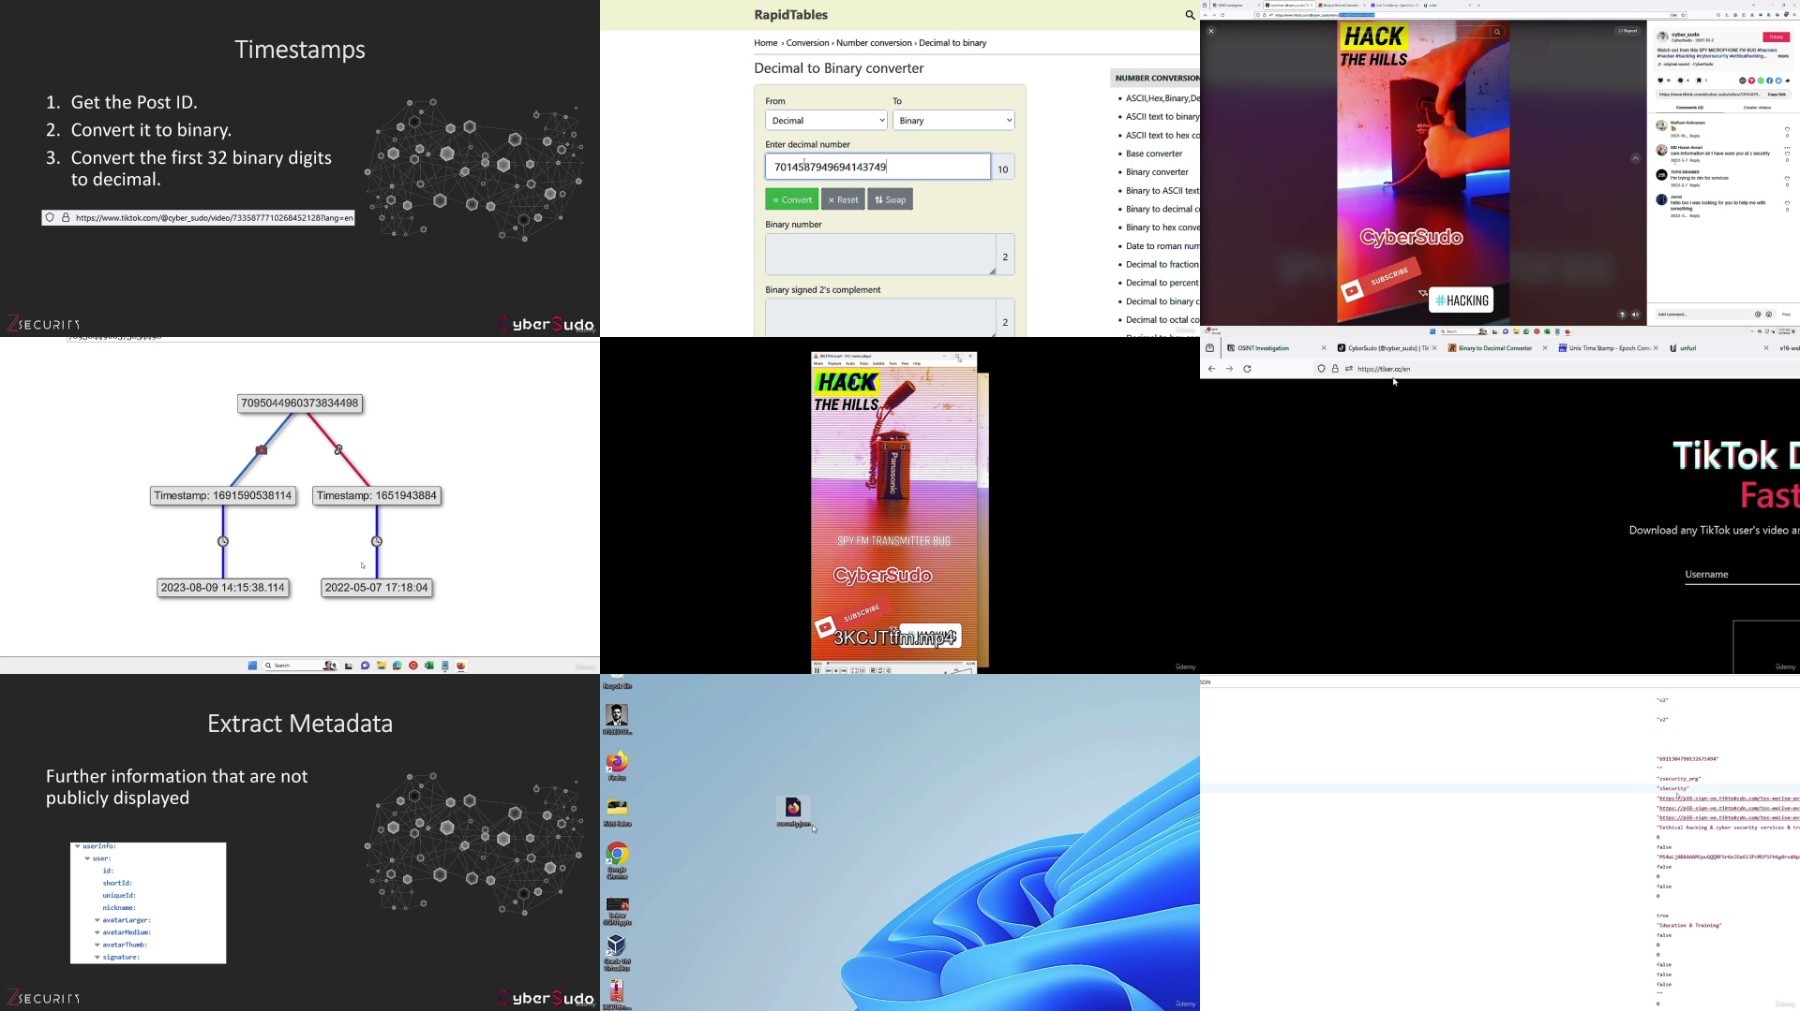
Task: Click the Report flag on the TikTok video
Action: (x=1628, y=31)
